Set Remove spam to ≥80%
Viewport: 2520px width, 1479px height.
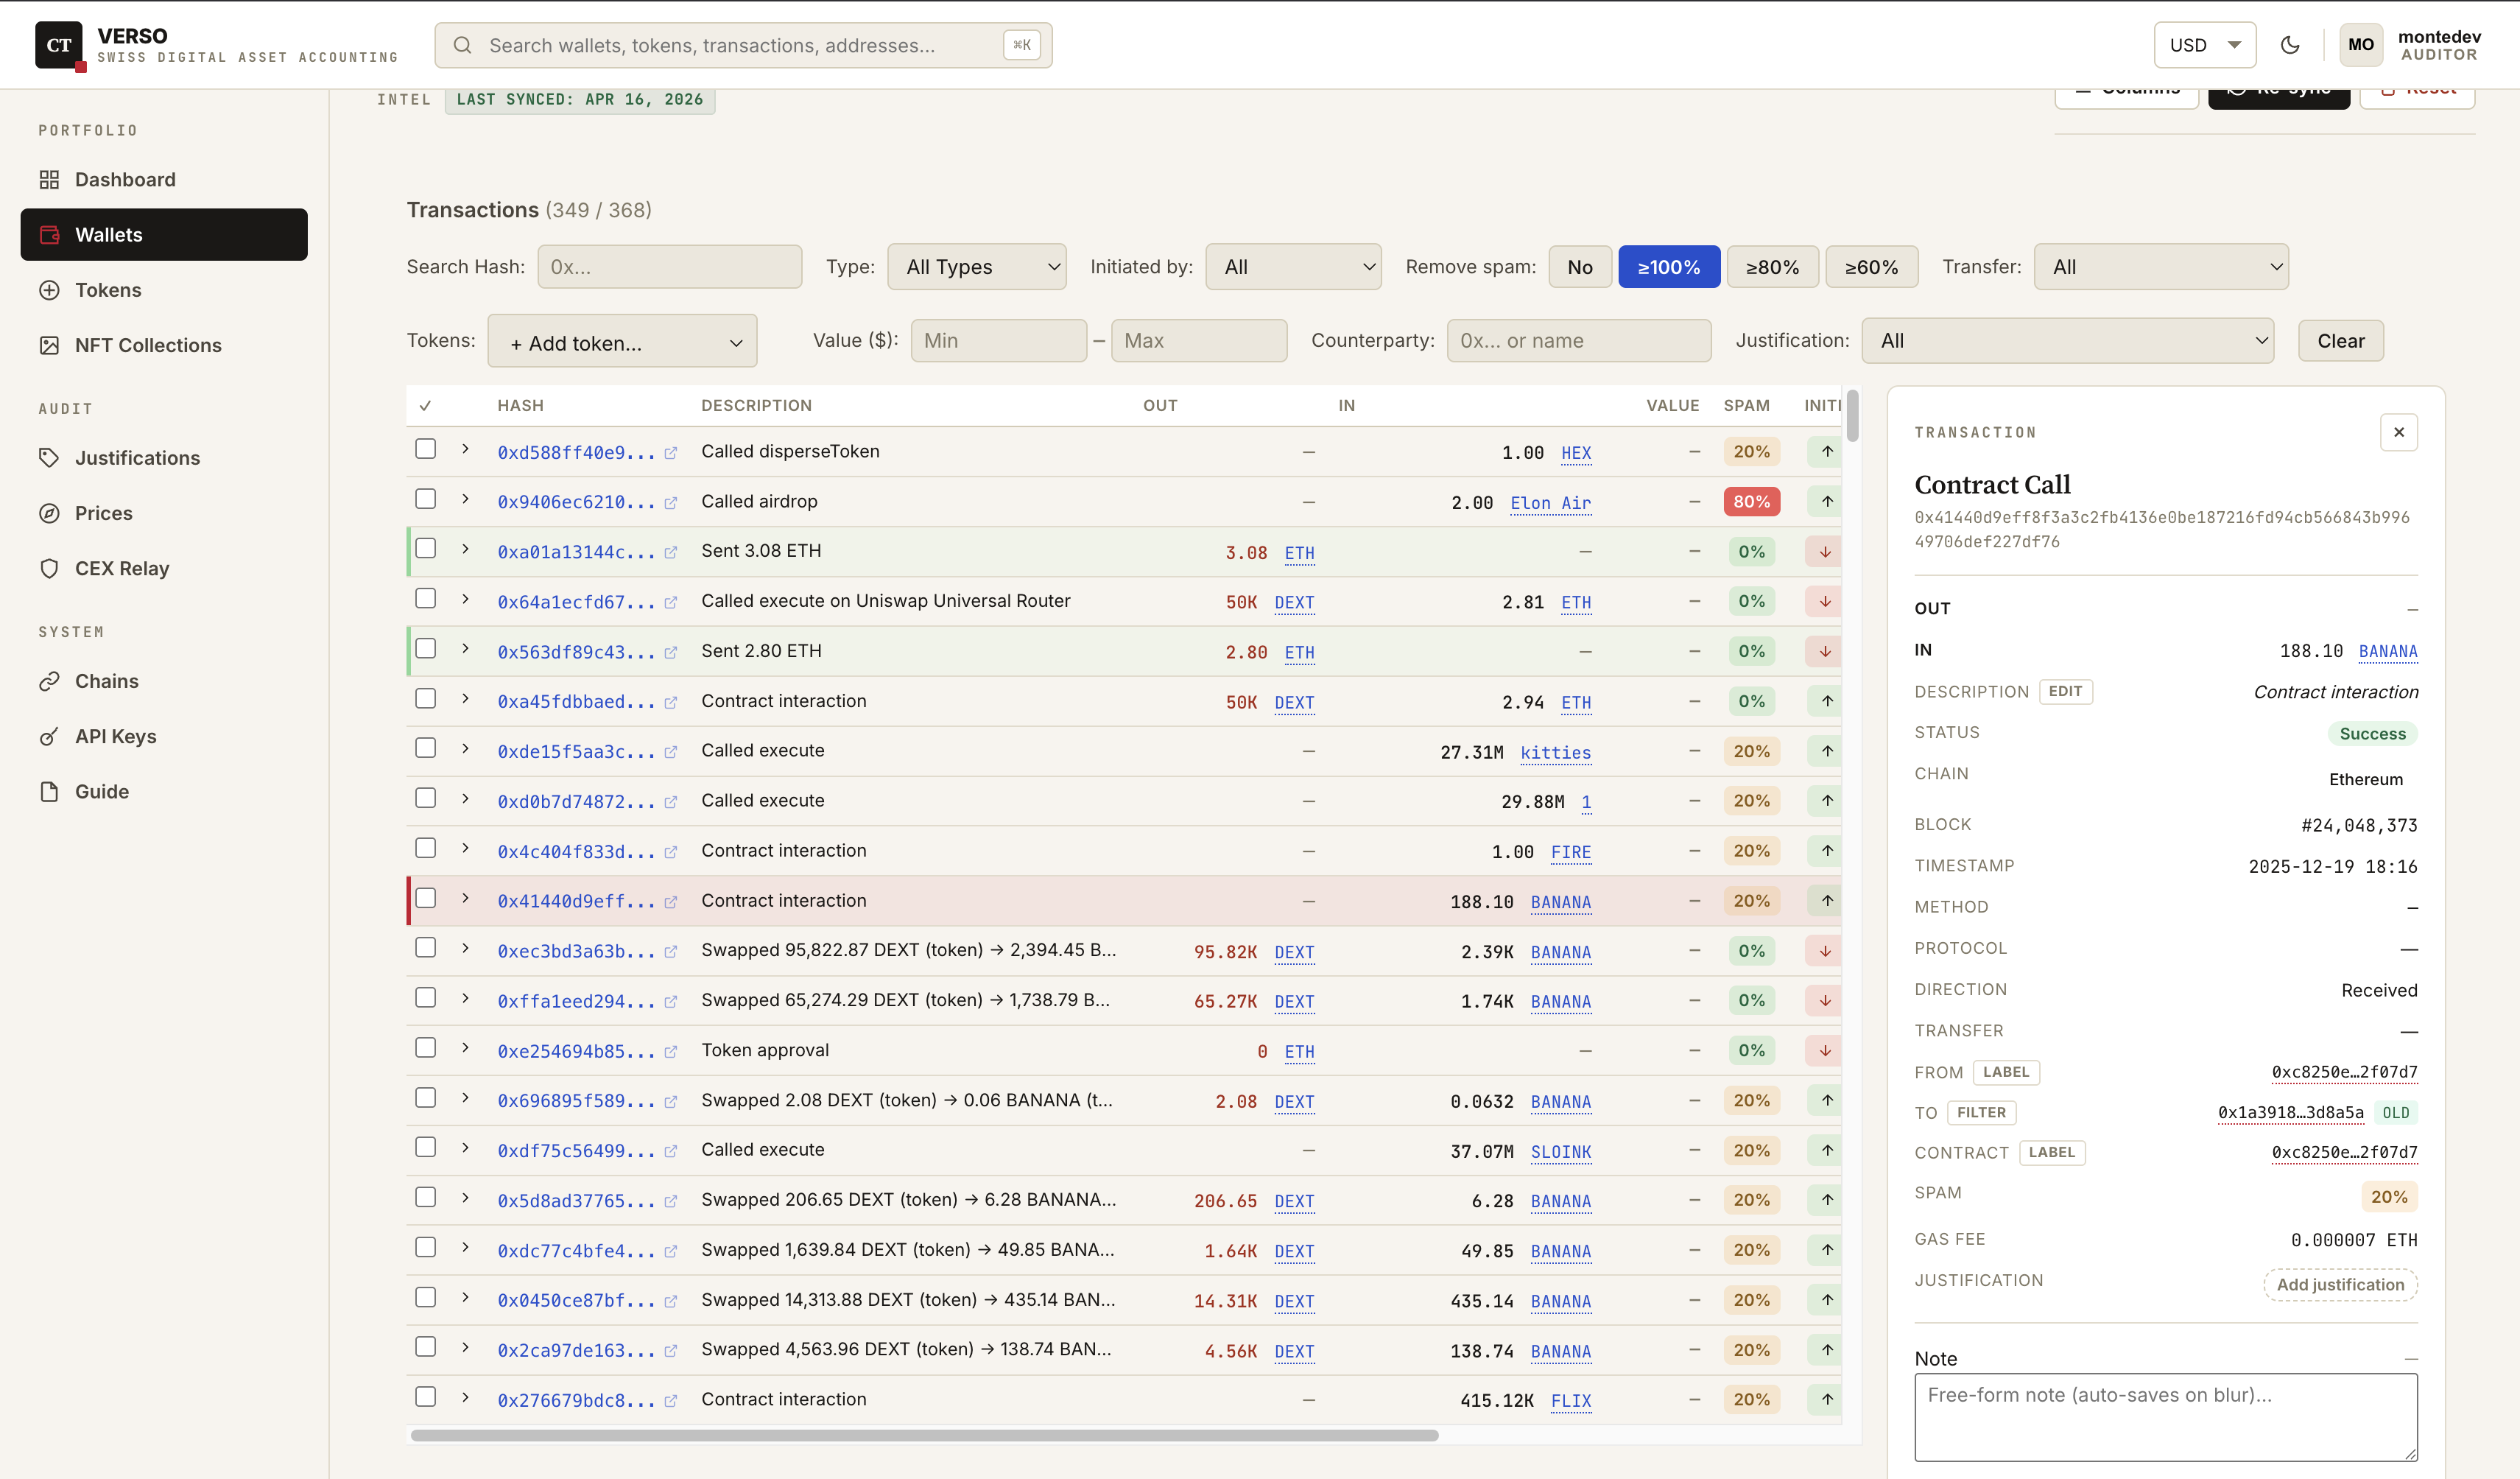tap(1772, 267)
